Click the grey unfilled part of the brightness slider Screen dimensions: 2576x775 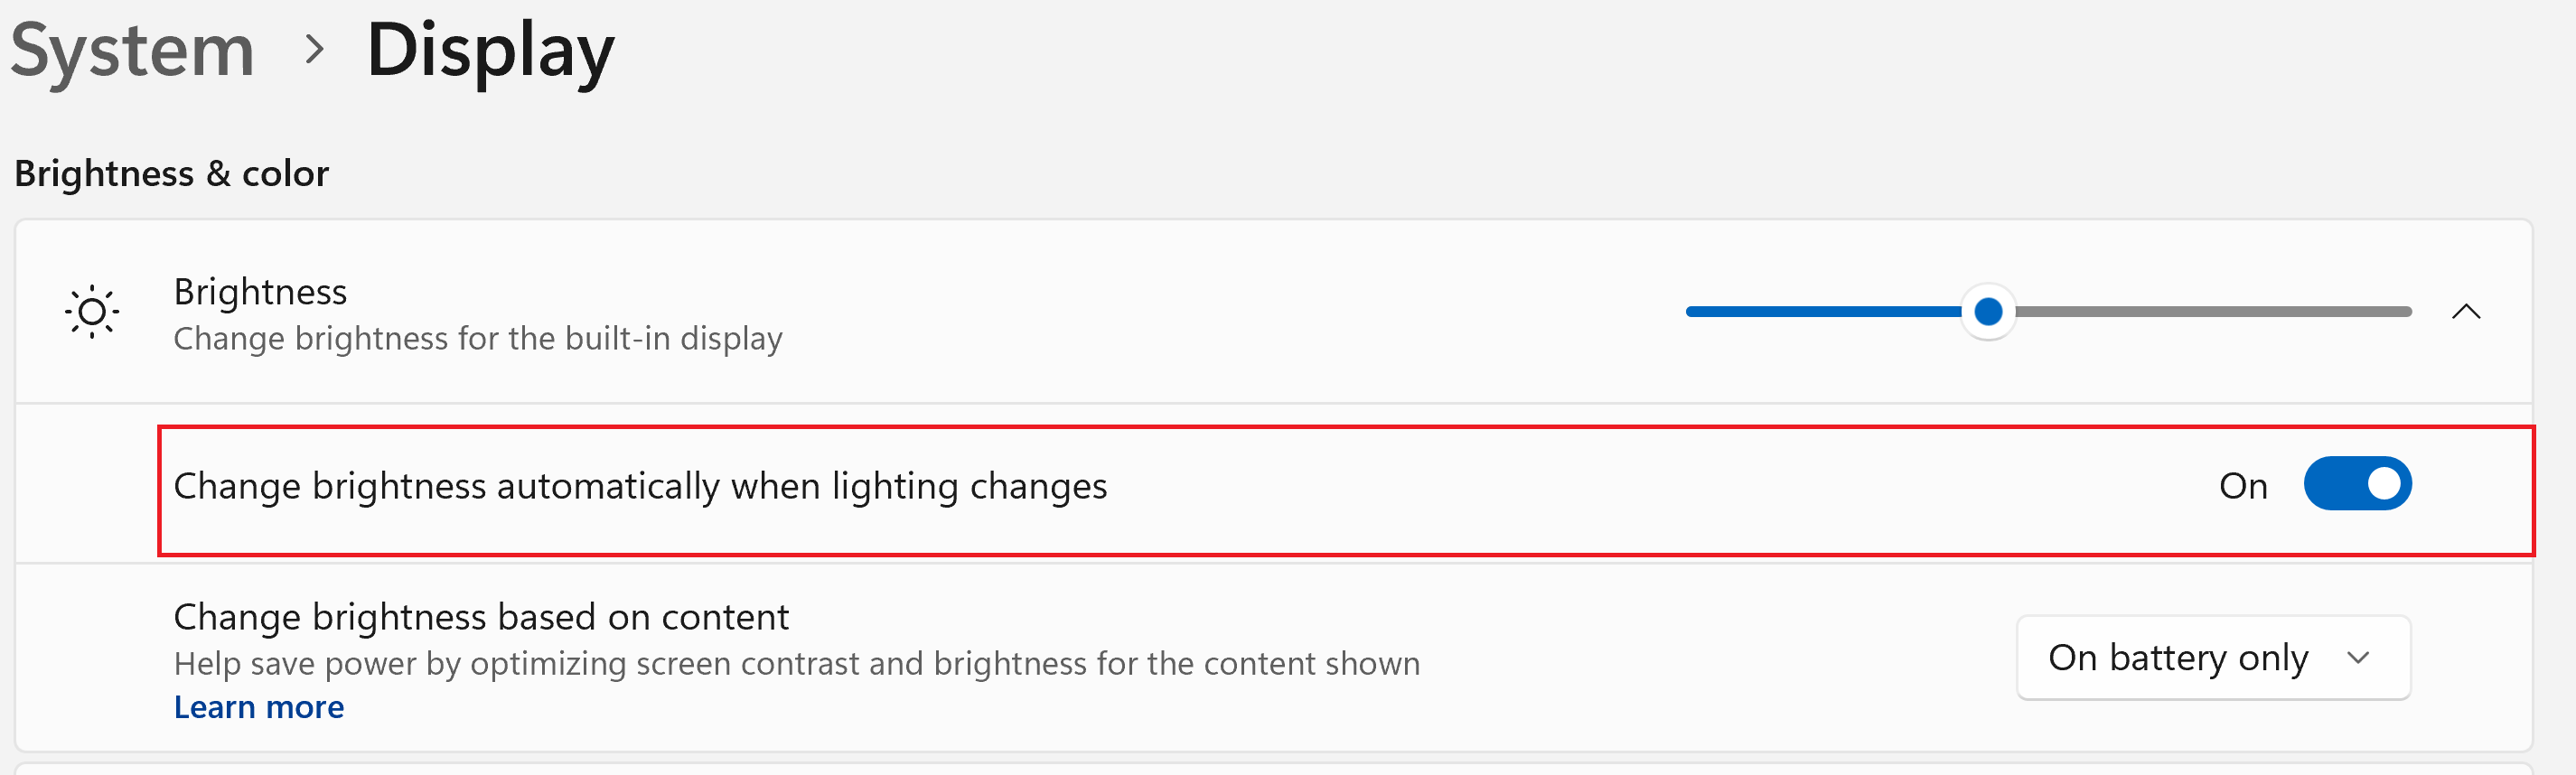2212,312
